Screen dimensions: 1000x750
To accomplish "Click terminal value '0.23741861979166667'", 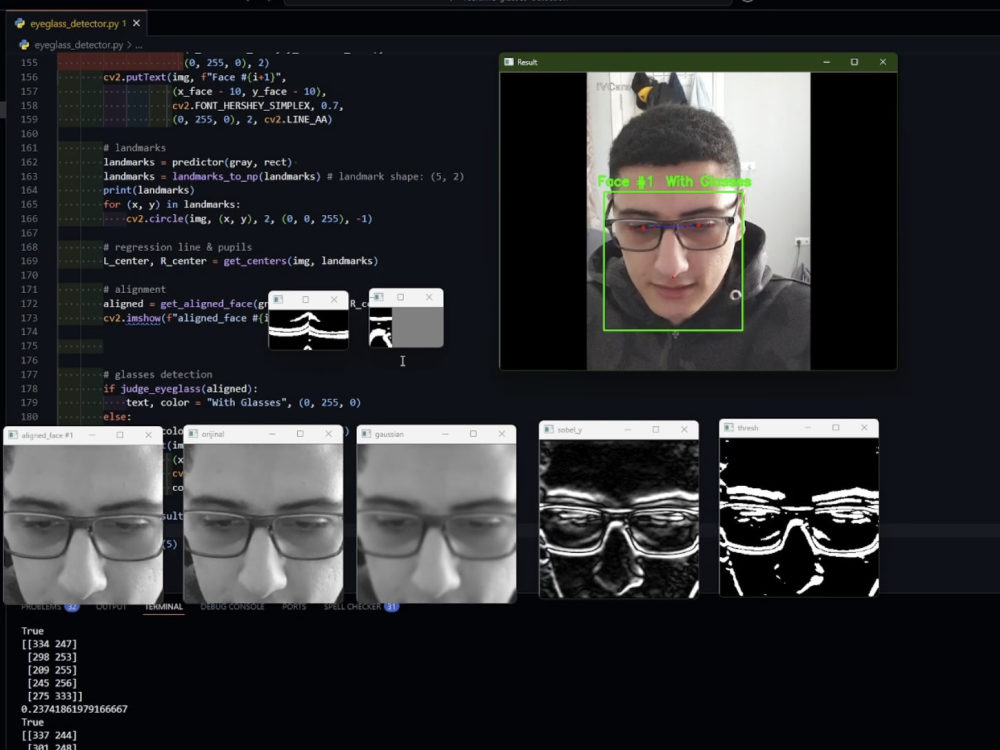I will 74,709.
